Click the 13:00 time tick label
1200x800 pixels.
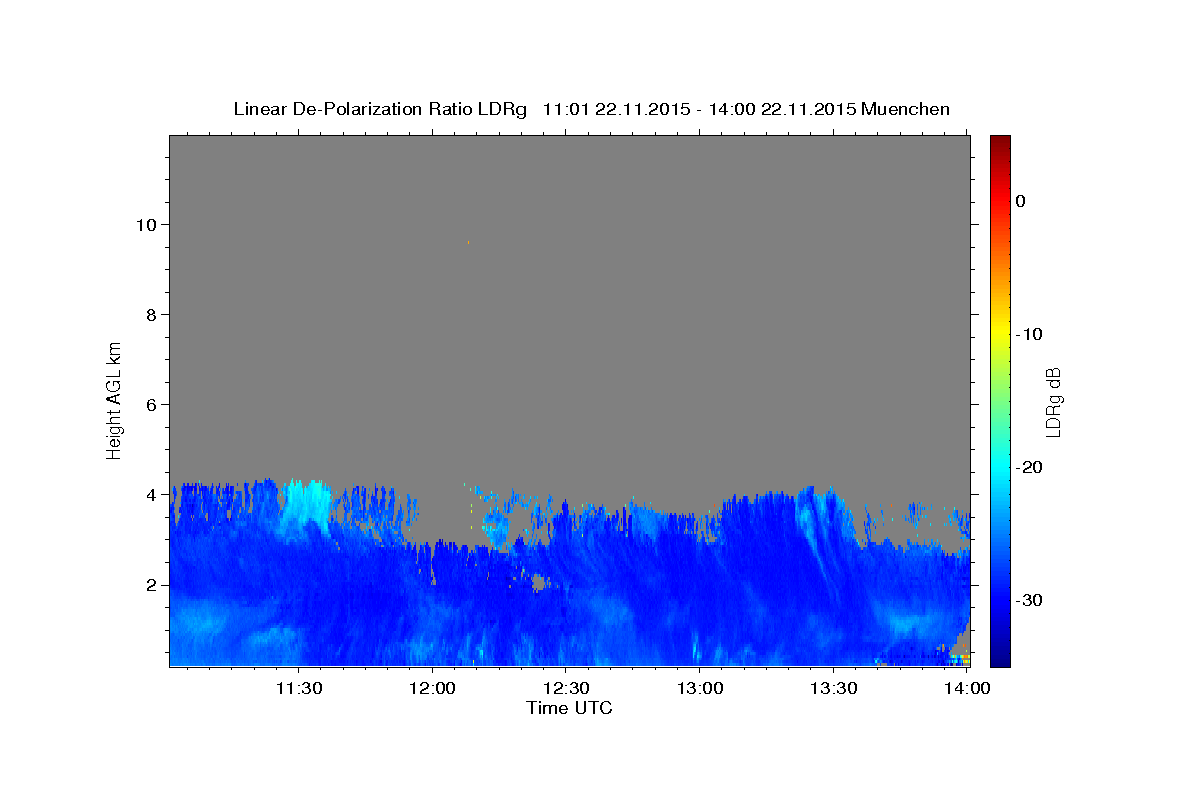[x=700, y=688]
